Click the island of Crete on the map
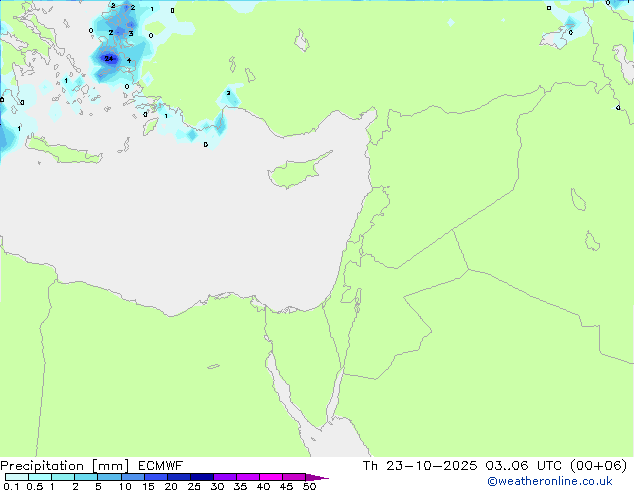The width and height of the screenshot is (634, 490). click(63, 151)
